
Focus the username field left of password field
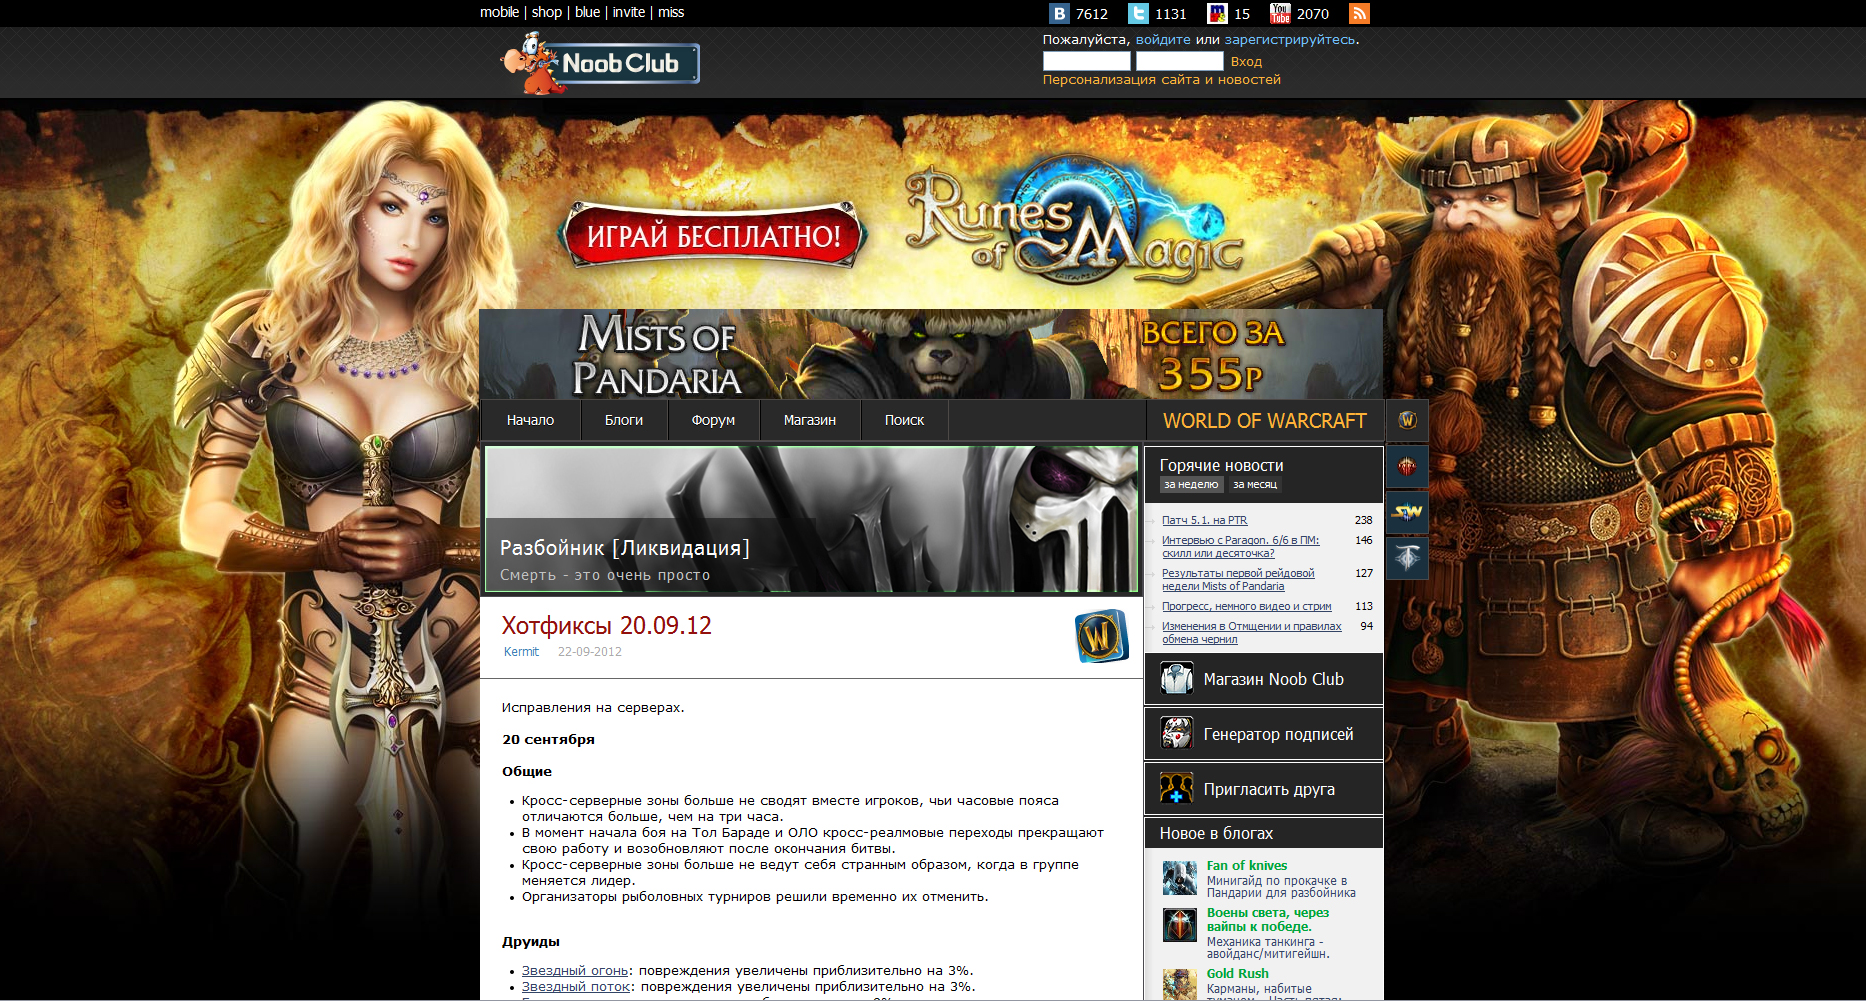[x=1087, y=61]
